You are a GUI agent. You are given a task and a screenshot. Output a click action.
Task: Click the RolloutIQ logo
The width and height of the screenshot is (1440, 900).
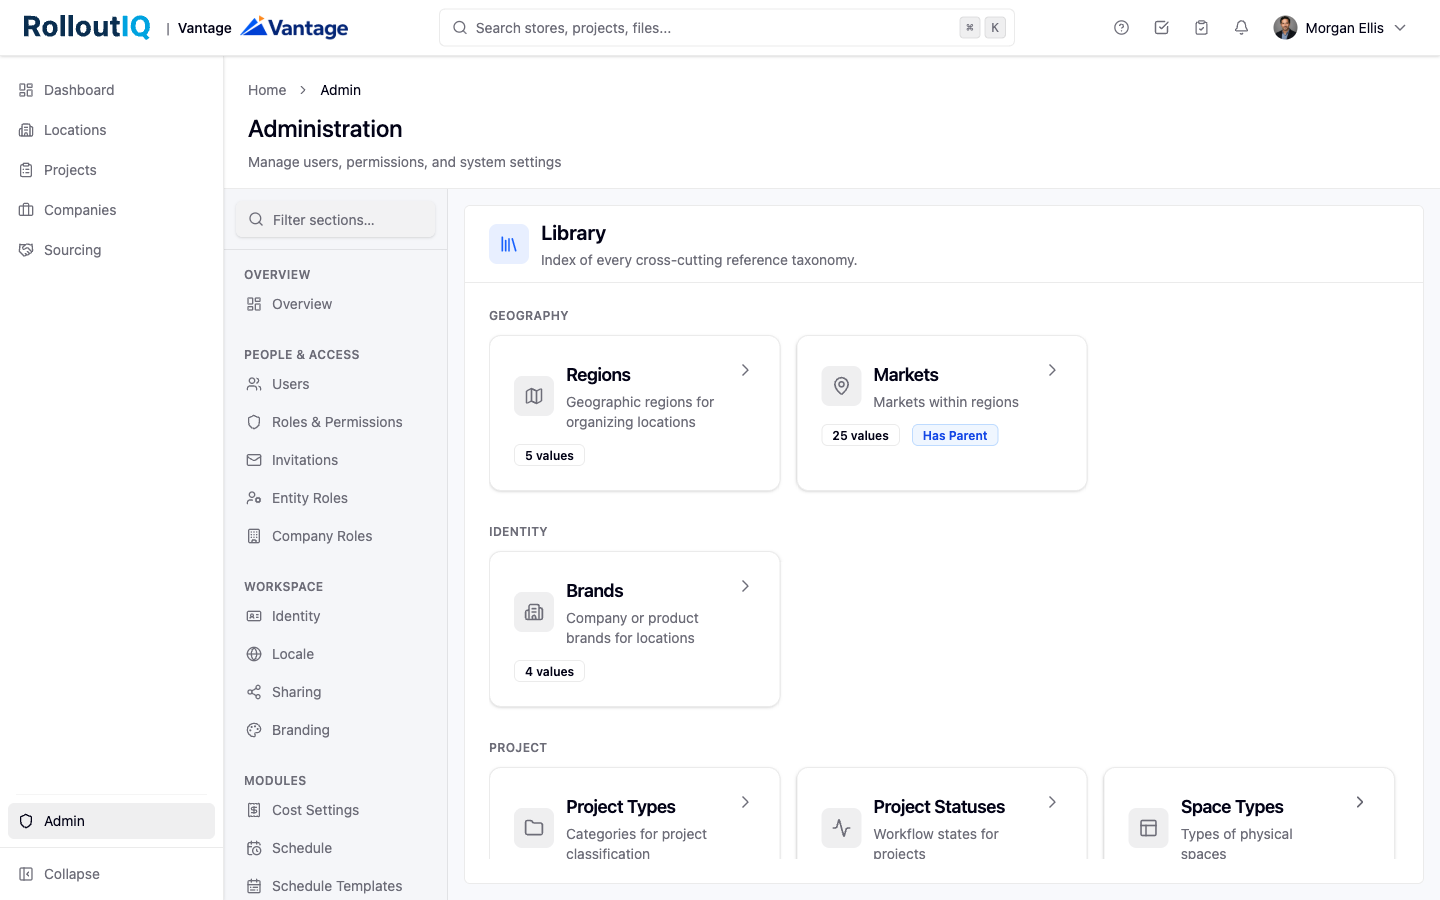click(87, 27)
